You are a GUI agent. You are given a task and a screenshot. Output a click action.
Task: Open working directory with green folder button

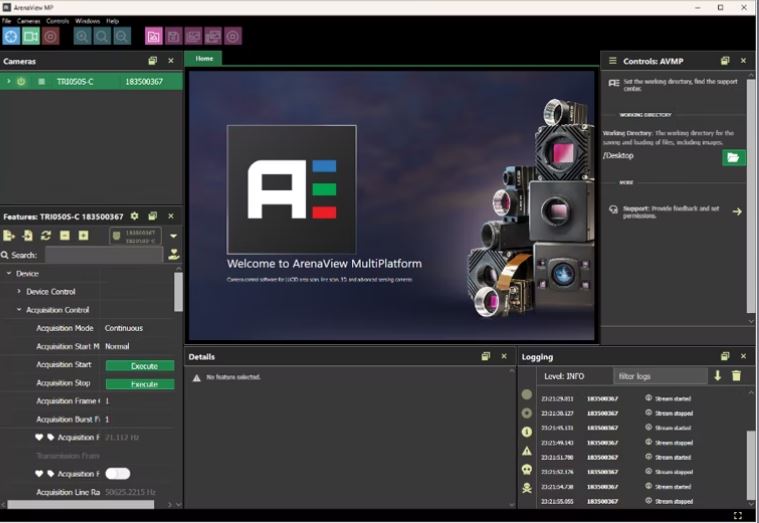[734, 157]
